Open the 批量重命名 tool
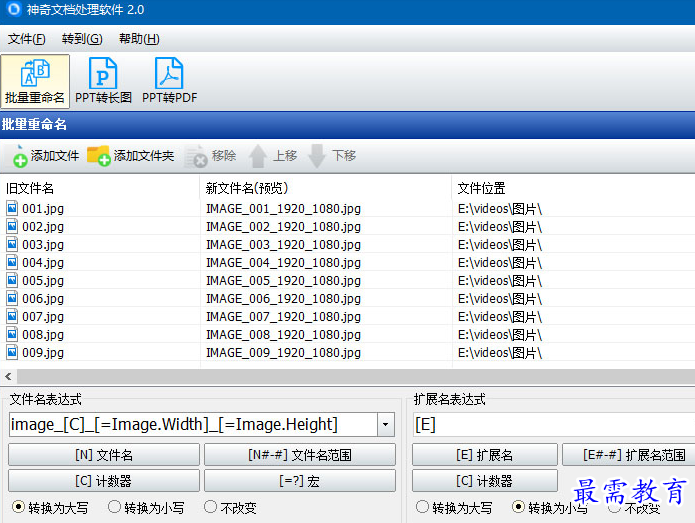The image size is (695, 523). (35, 82)
